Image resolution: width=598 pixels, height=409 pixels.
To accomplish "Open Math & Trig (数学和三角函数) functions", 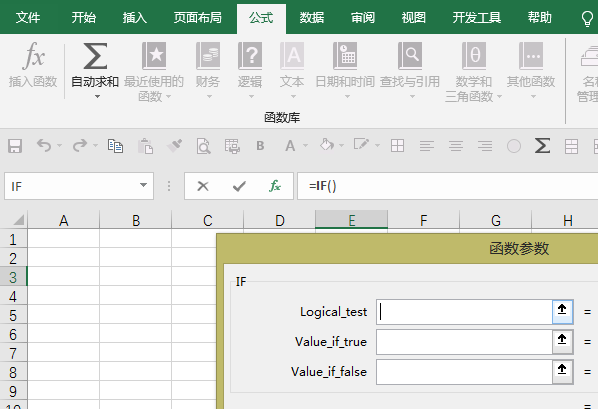I will coord(474,72).
